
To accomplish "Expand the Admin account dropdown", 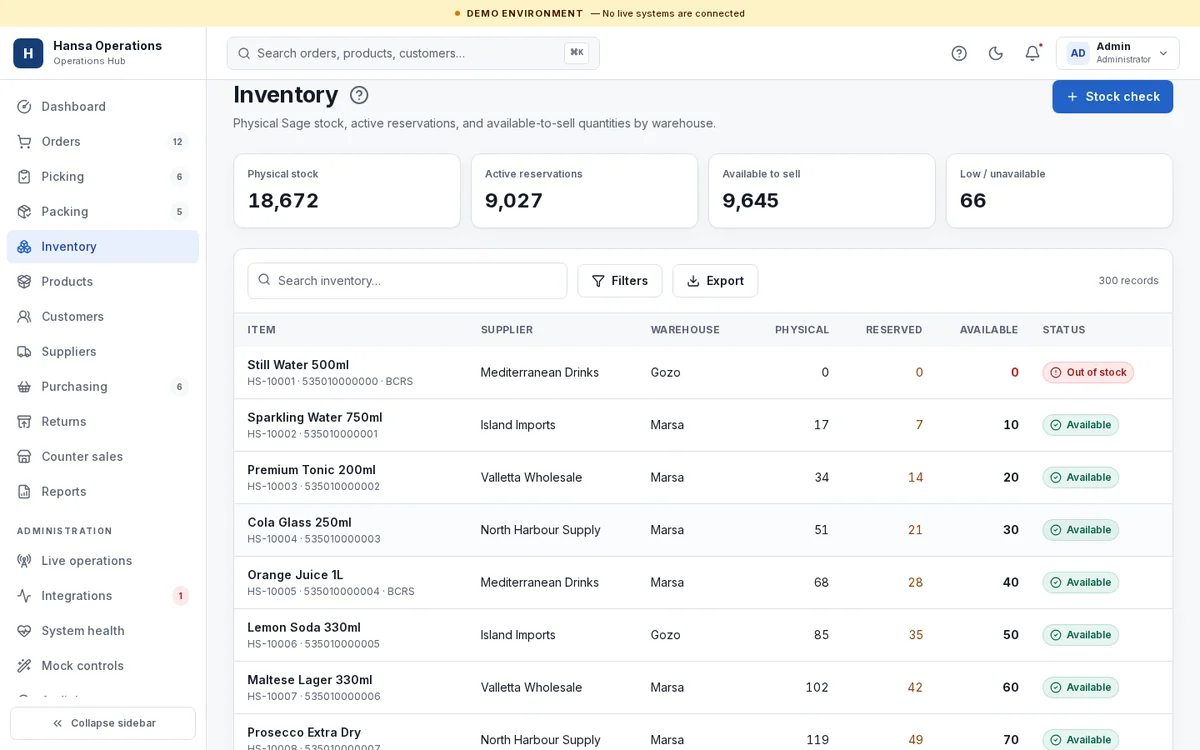I will (1118, 53).
